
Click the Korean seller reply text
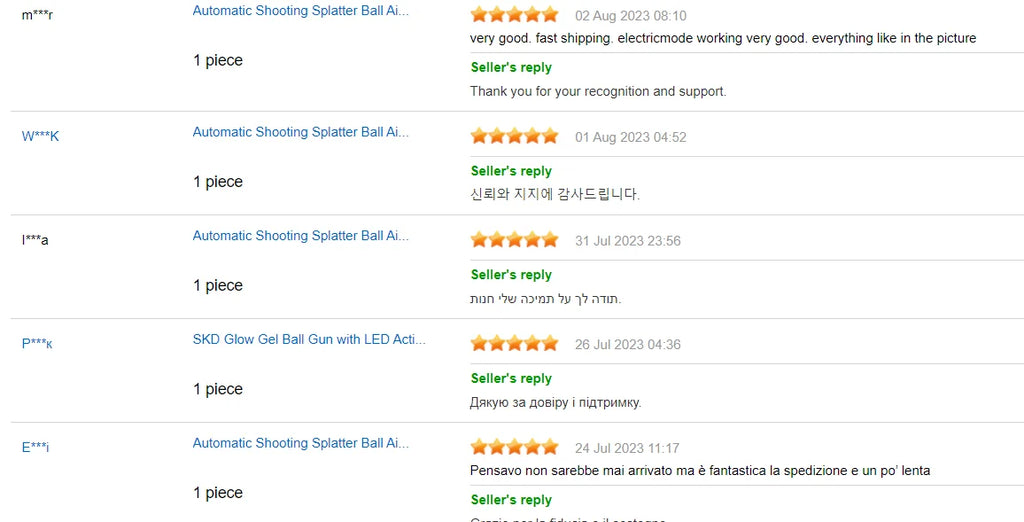(554, 194)
